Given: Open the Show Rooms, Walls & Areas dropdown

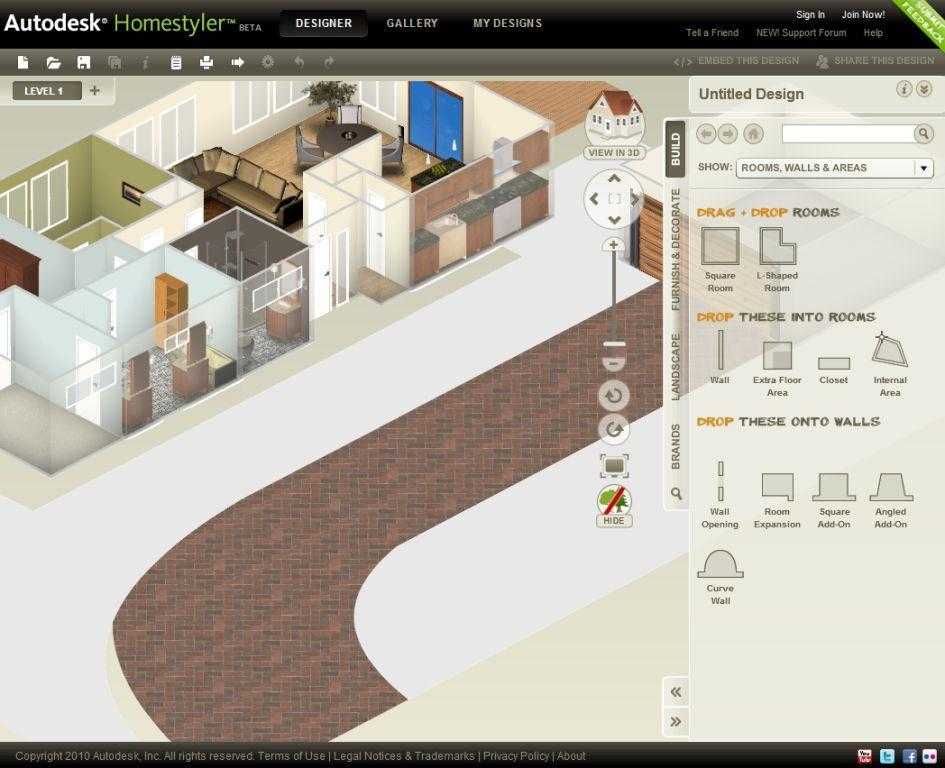Looking at the screenshot, I should click(x=834, y=168).
